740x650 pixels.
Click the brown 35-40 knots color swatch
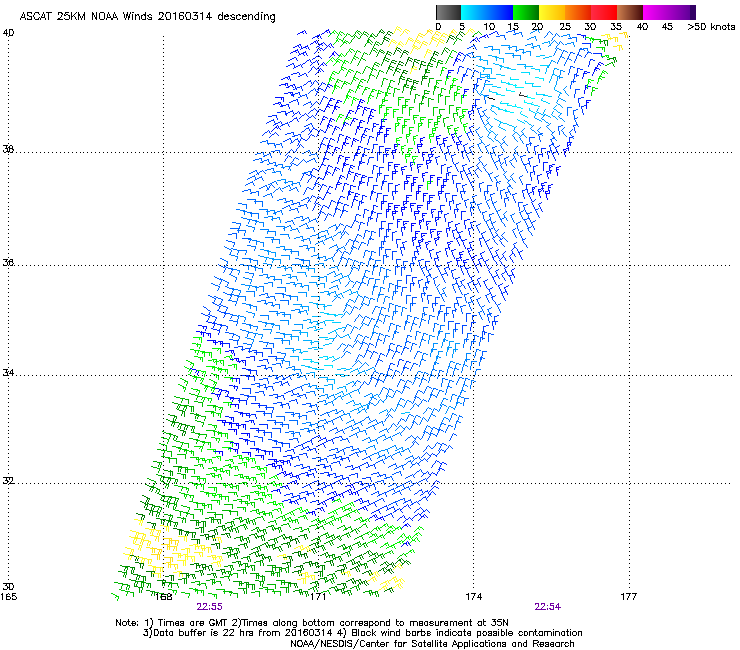tap(630, 12)
